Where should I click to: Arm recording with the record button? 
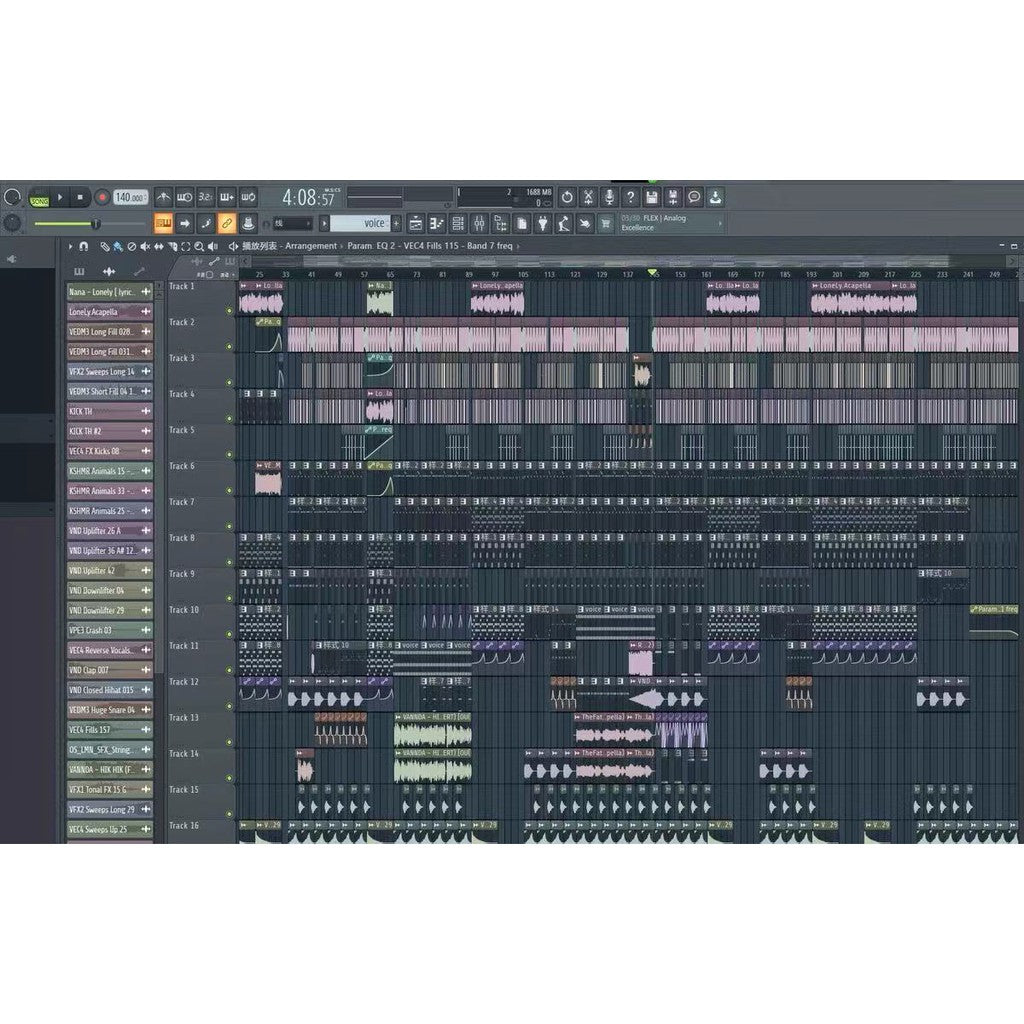click(102, 197)
